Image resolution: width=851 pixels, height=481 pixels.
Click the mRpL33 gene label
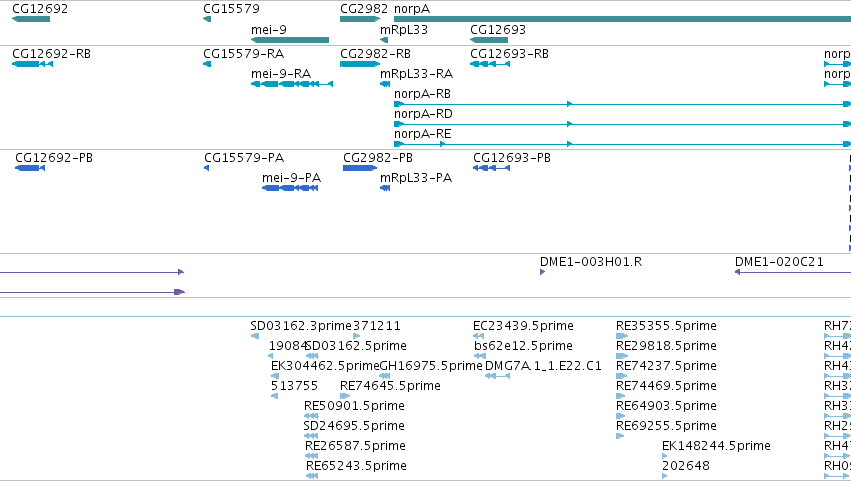[404, 30]
